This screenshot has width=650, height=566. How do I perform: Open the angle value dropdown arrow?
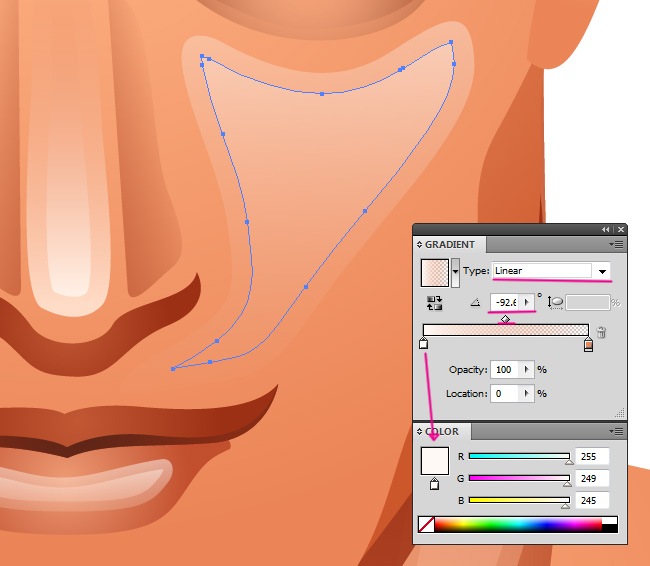coord(528,301)
